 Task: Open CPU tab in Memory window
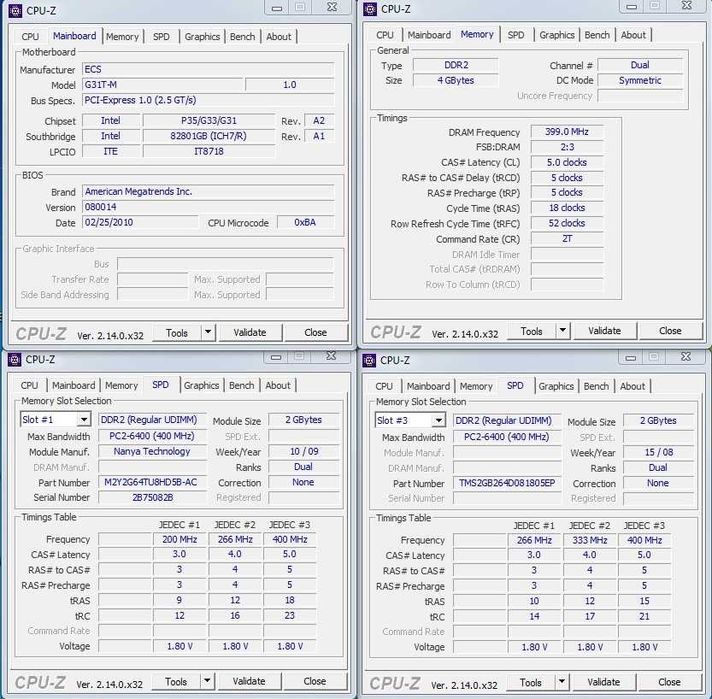pos(385,35)
